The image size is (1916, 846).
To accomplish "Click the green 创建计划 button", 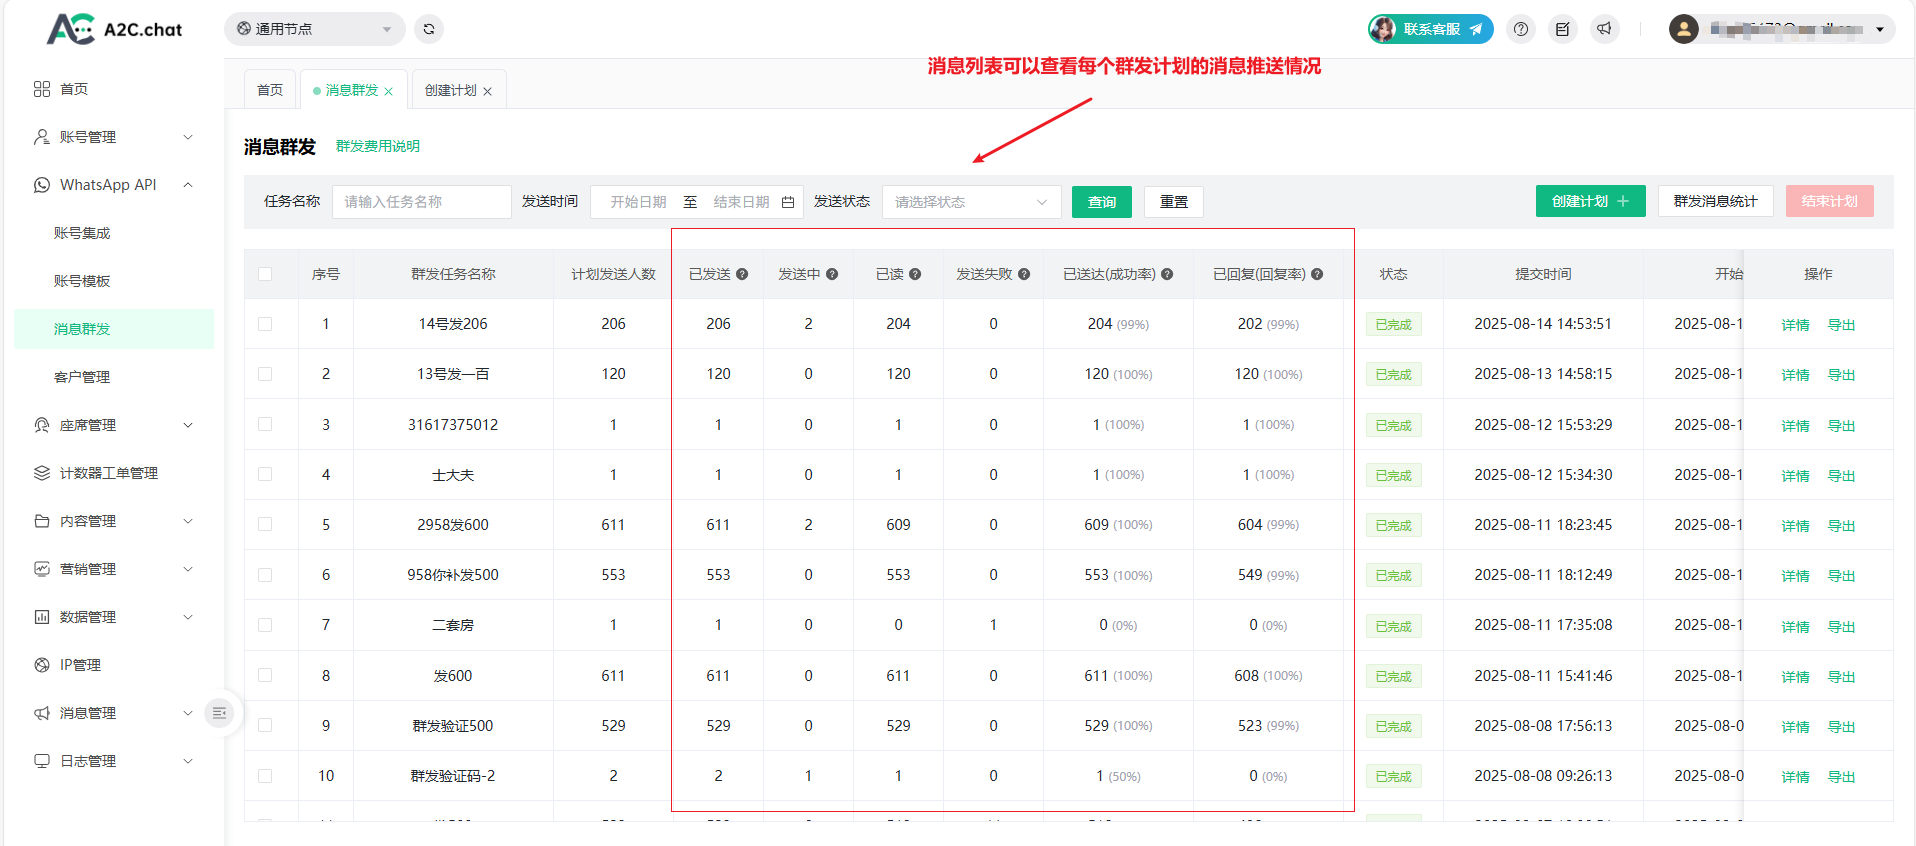I will 1590,201.
